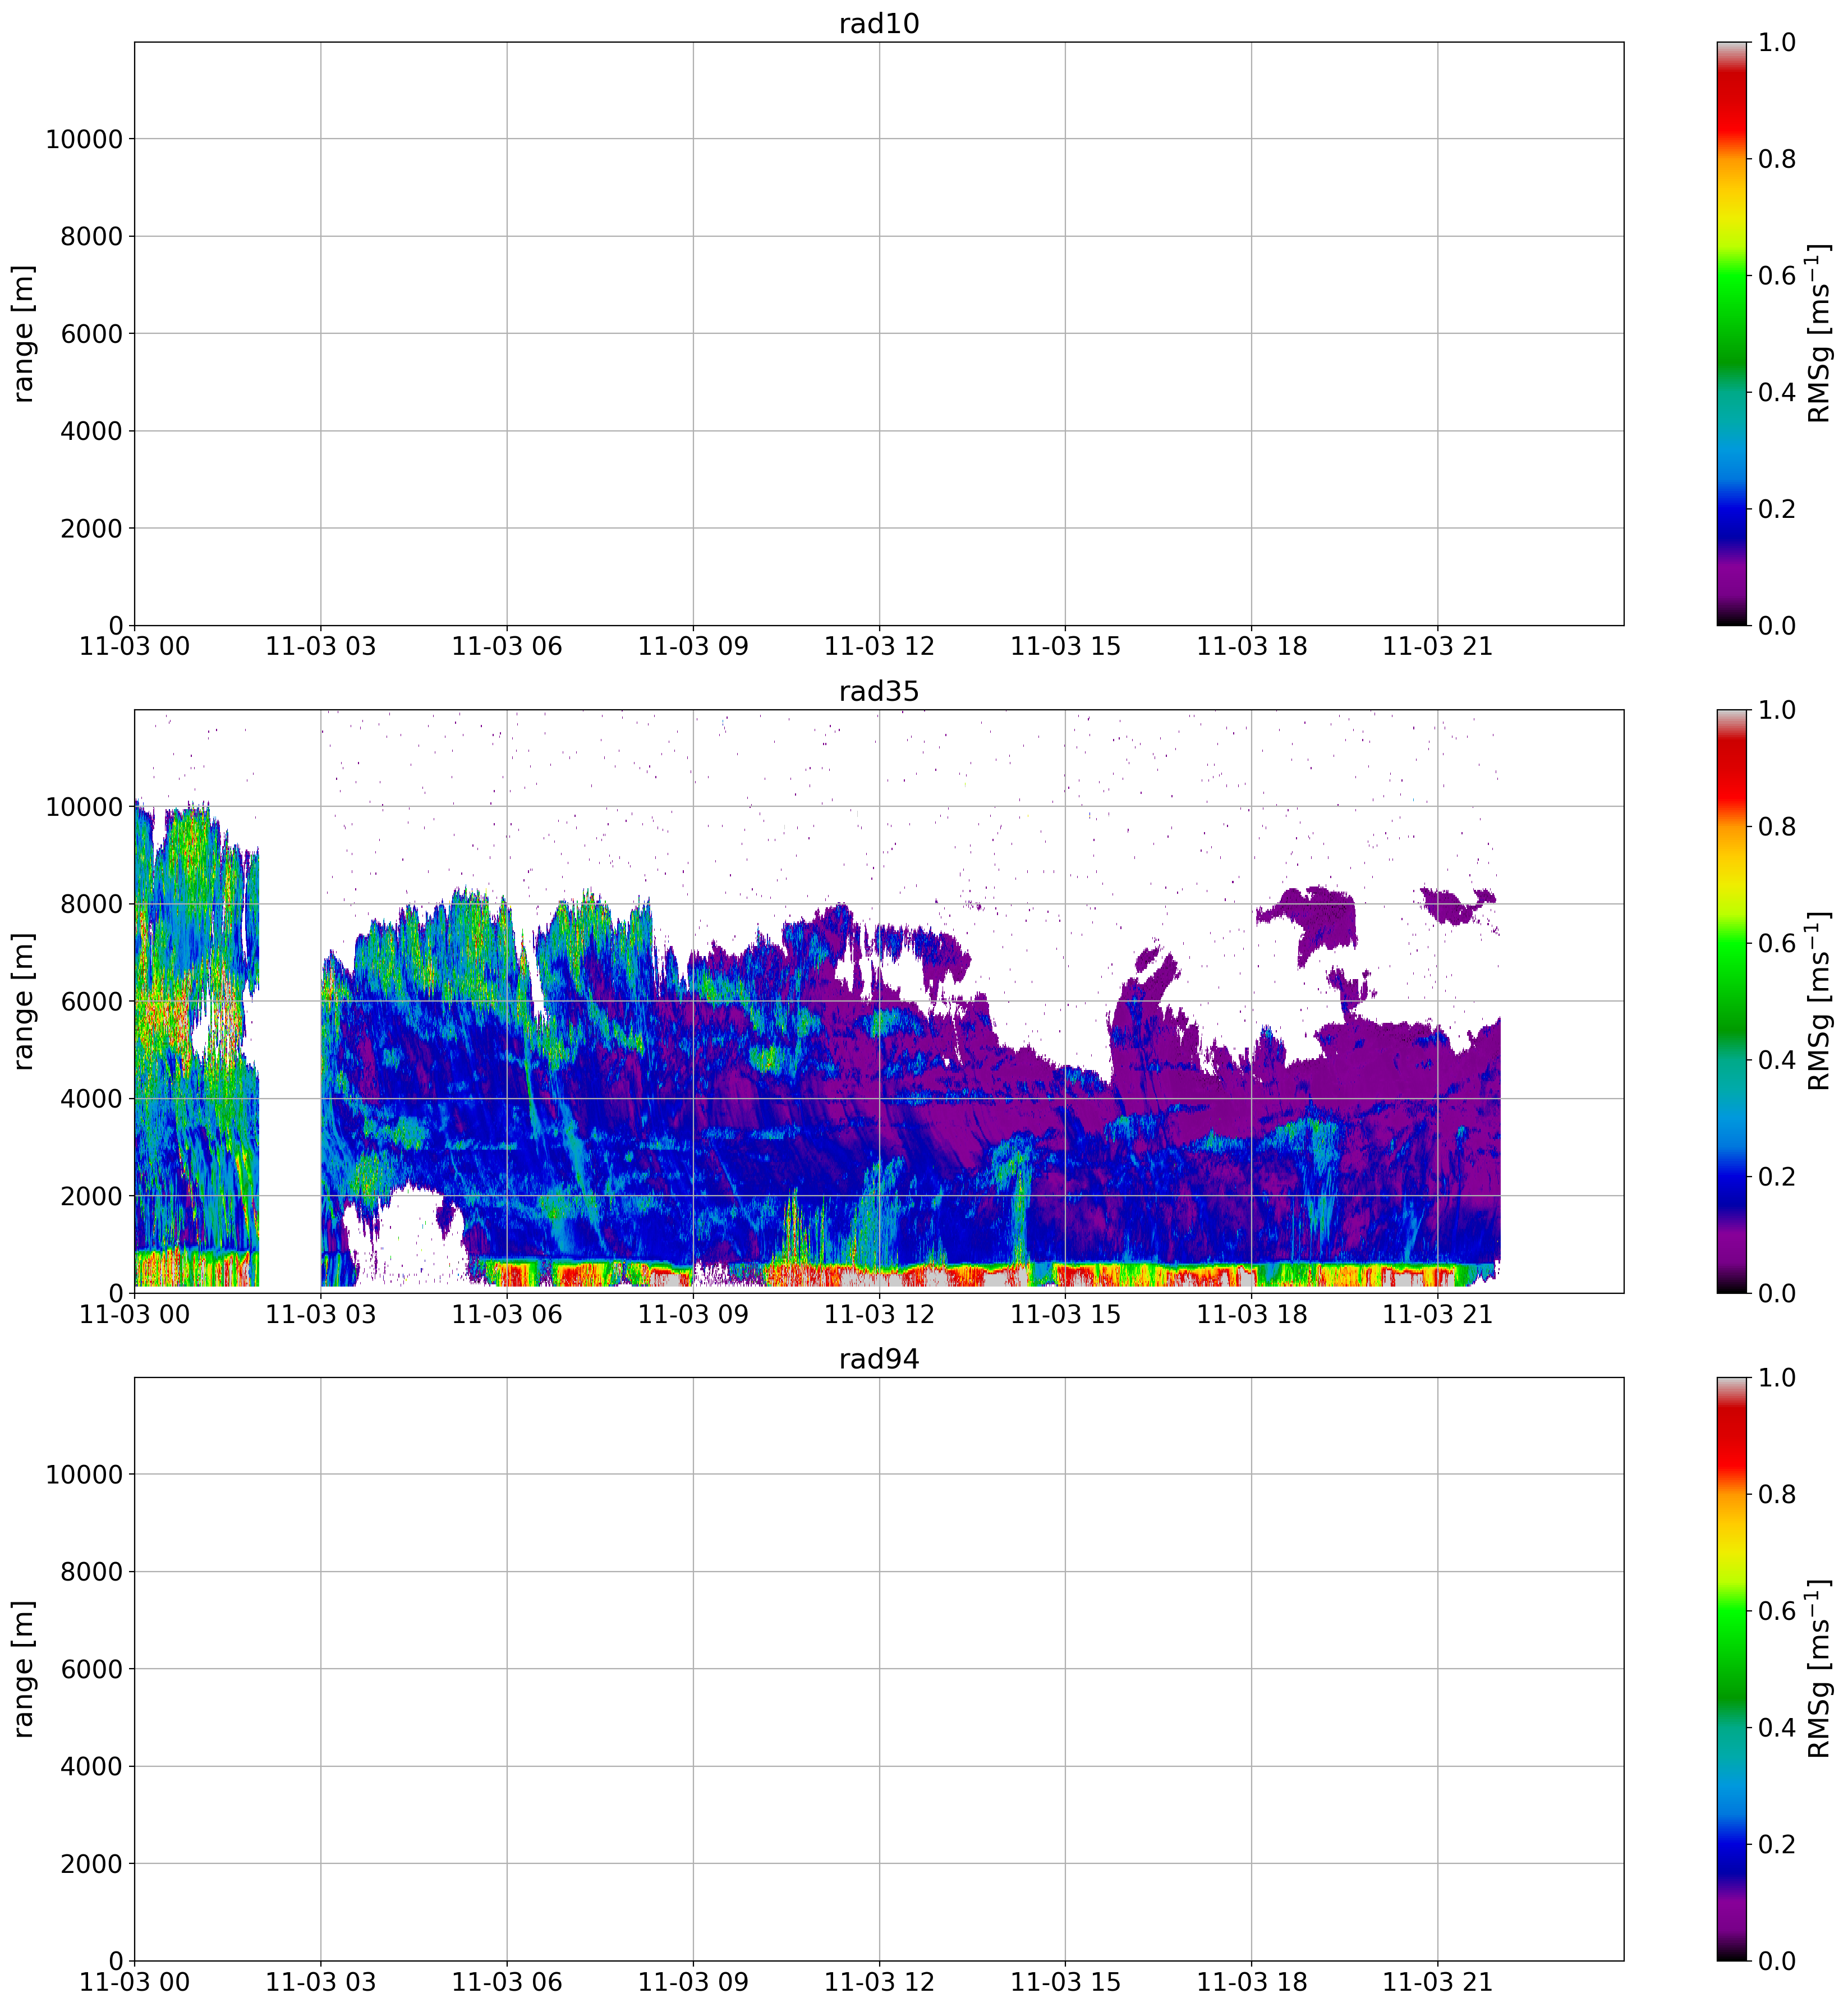This screenshot has width=1848, height=2007.
Task: Click the range [m] axis label of rad94
Action: pyautogui.click(x=24, y=1668)
